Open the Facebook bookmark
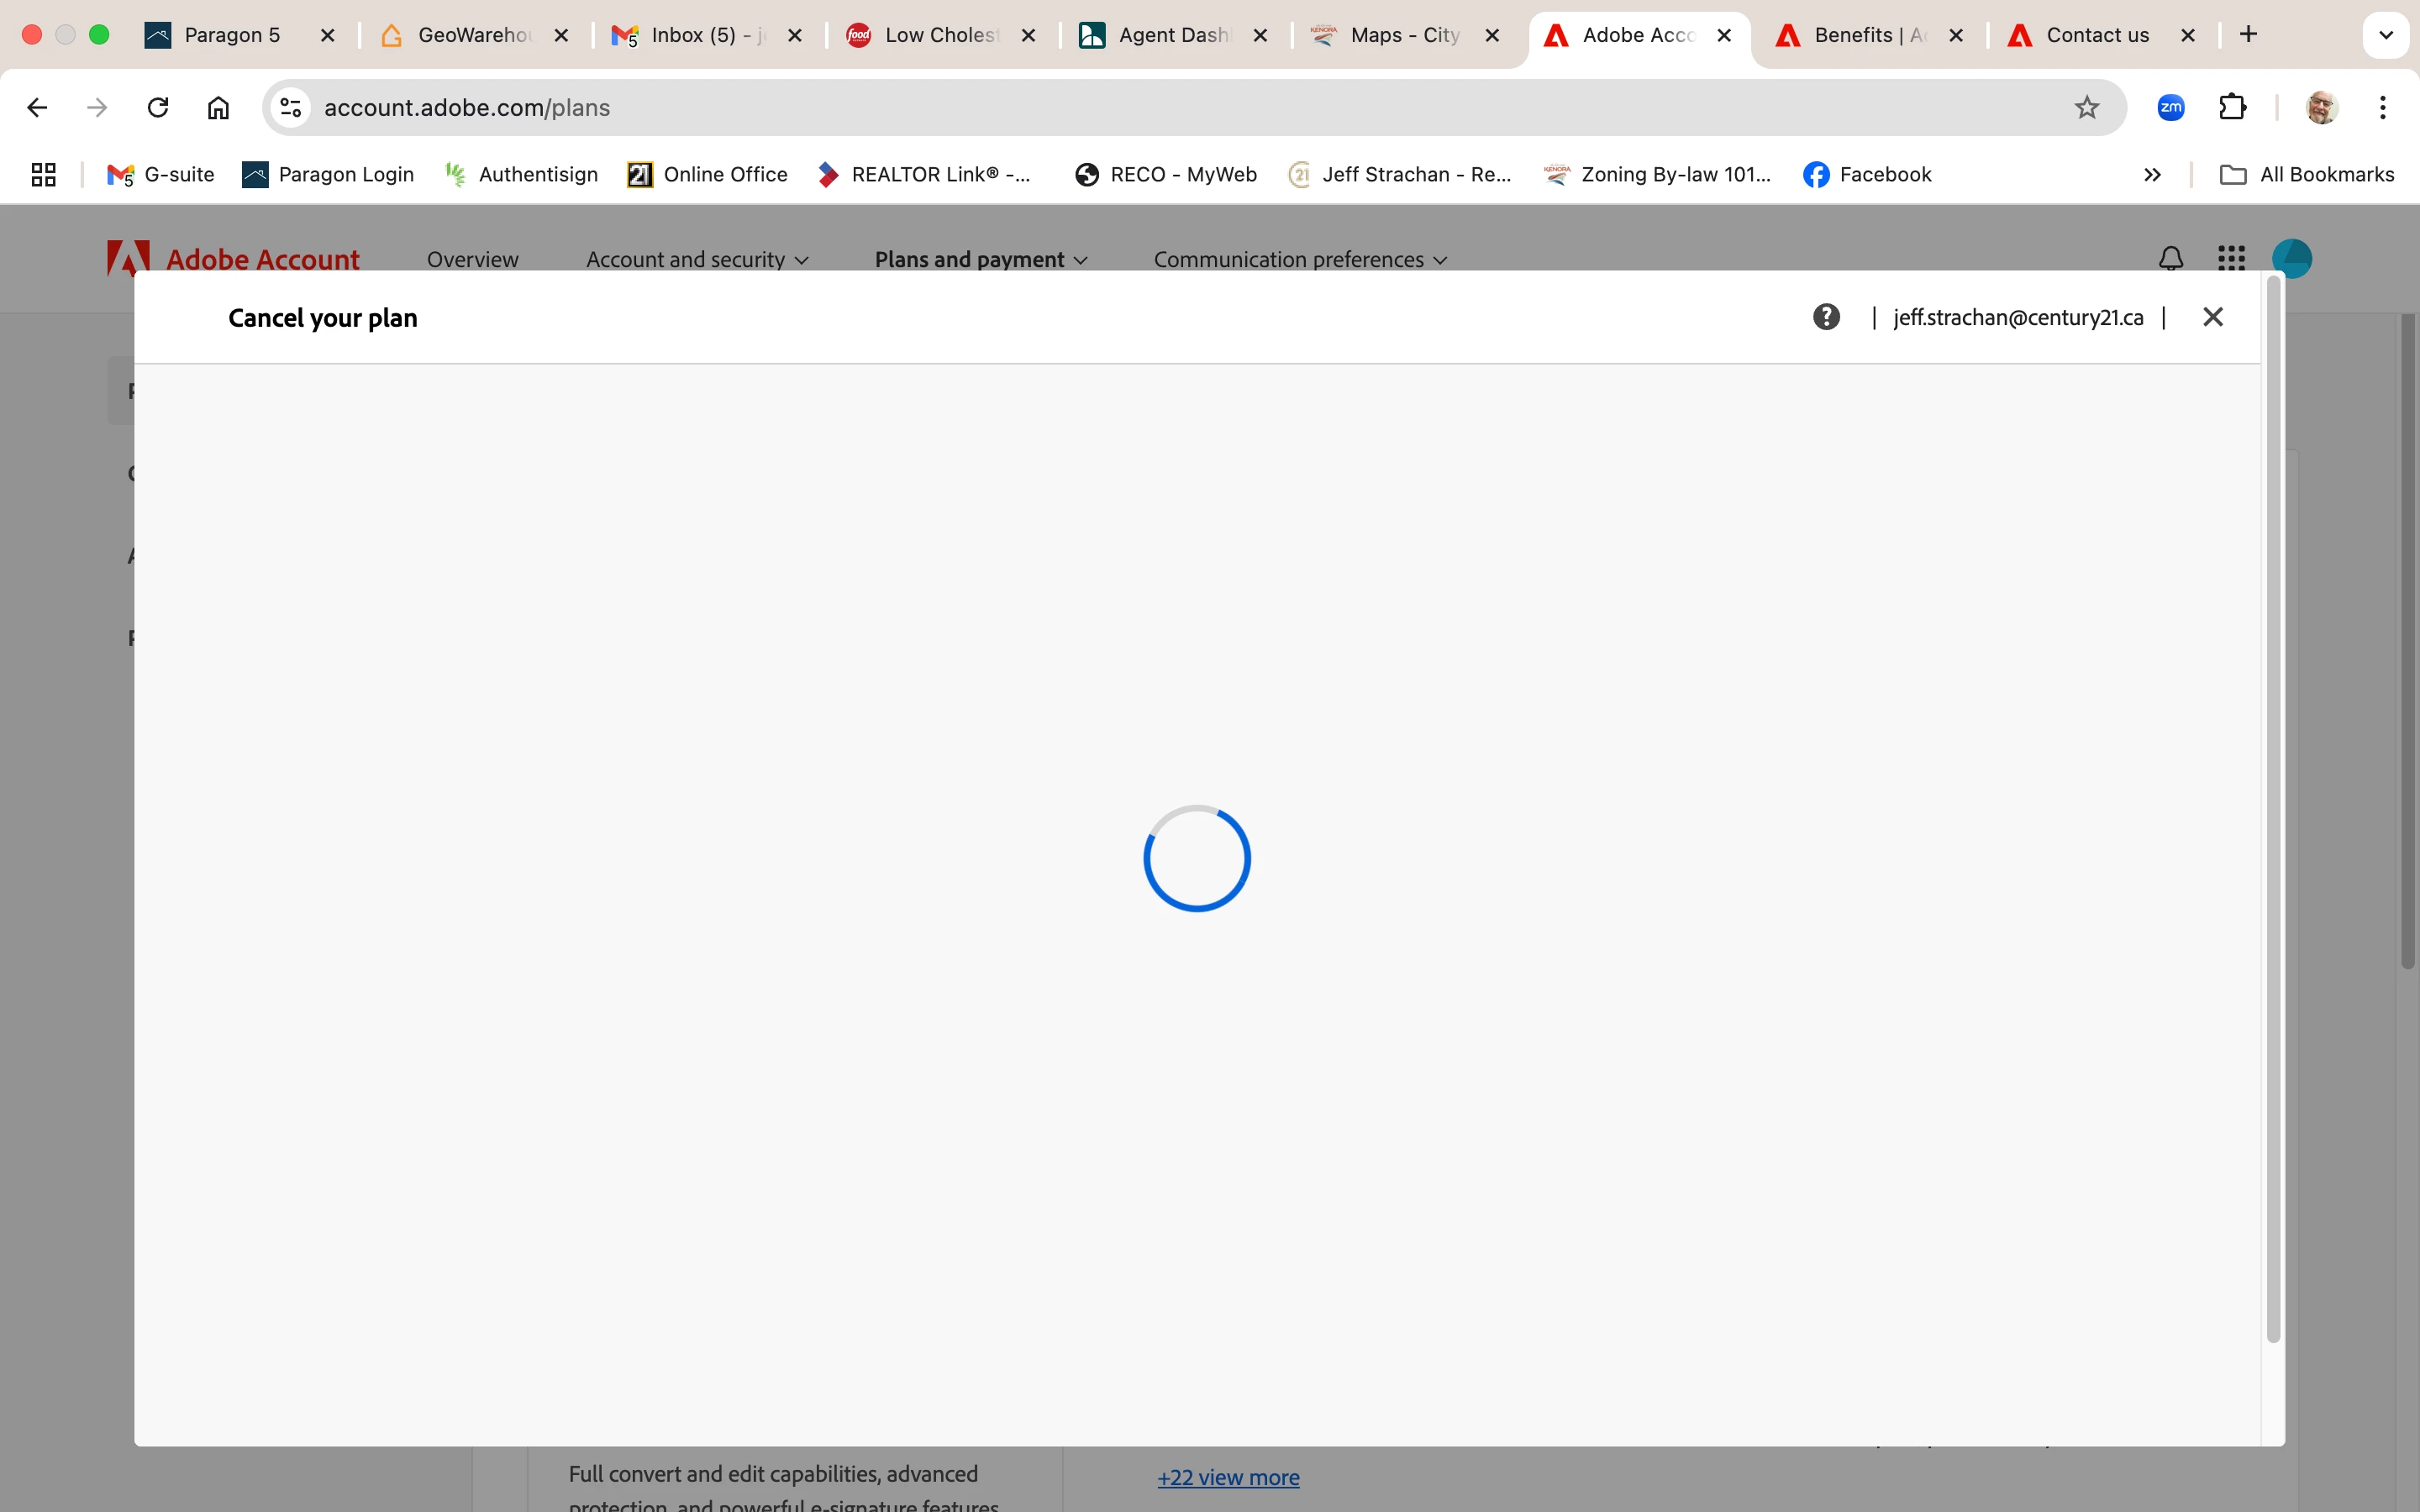Screen dimensions: 2420x1512 pyautogui.click(x=1866, y=175)
